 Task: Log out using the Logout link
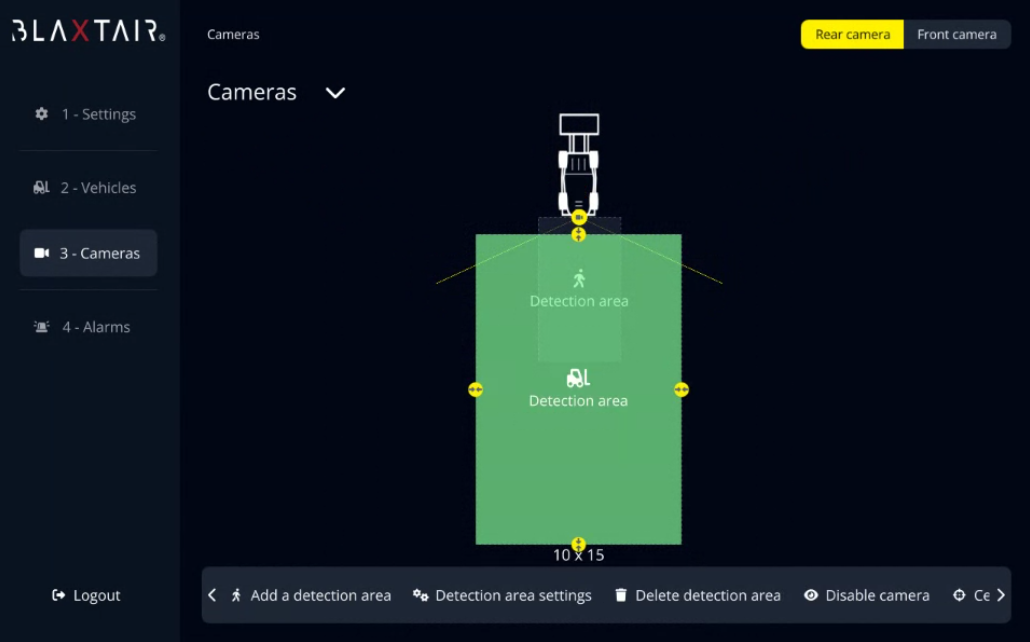click(x=86, y=595)
